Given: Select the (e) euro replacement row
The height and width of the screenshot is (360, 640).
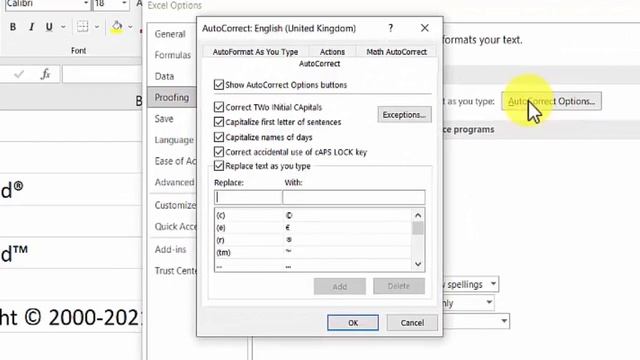Looking at the screenshot, I should [313, 227].
